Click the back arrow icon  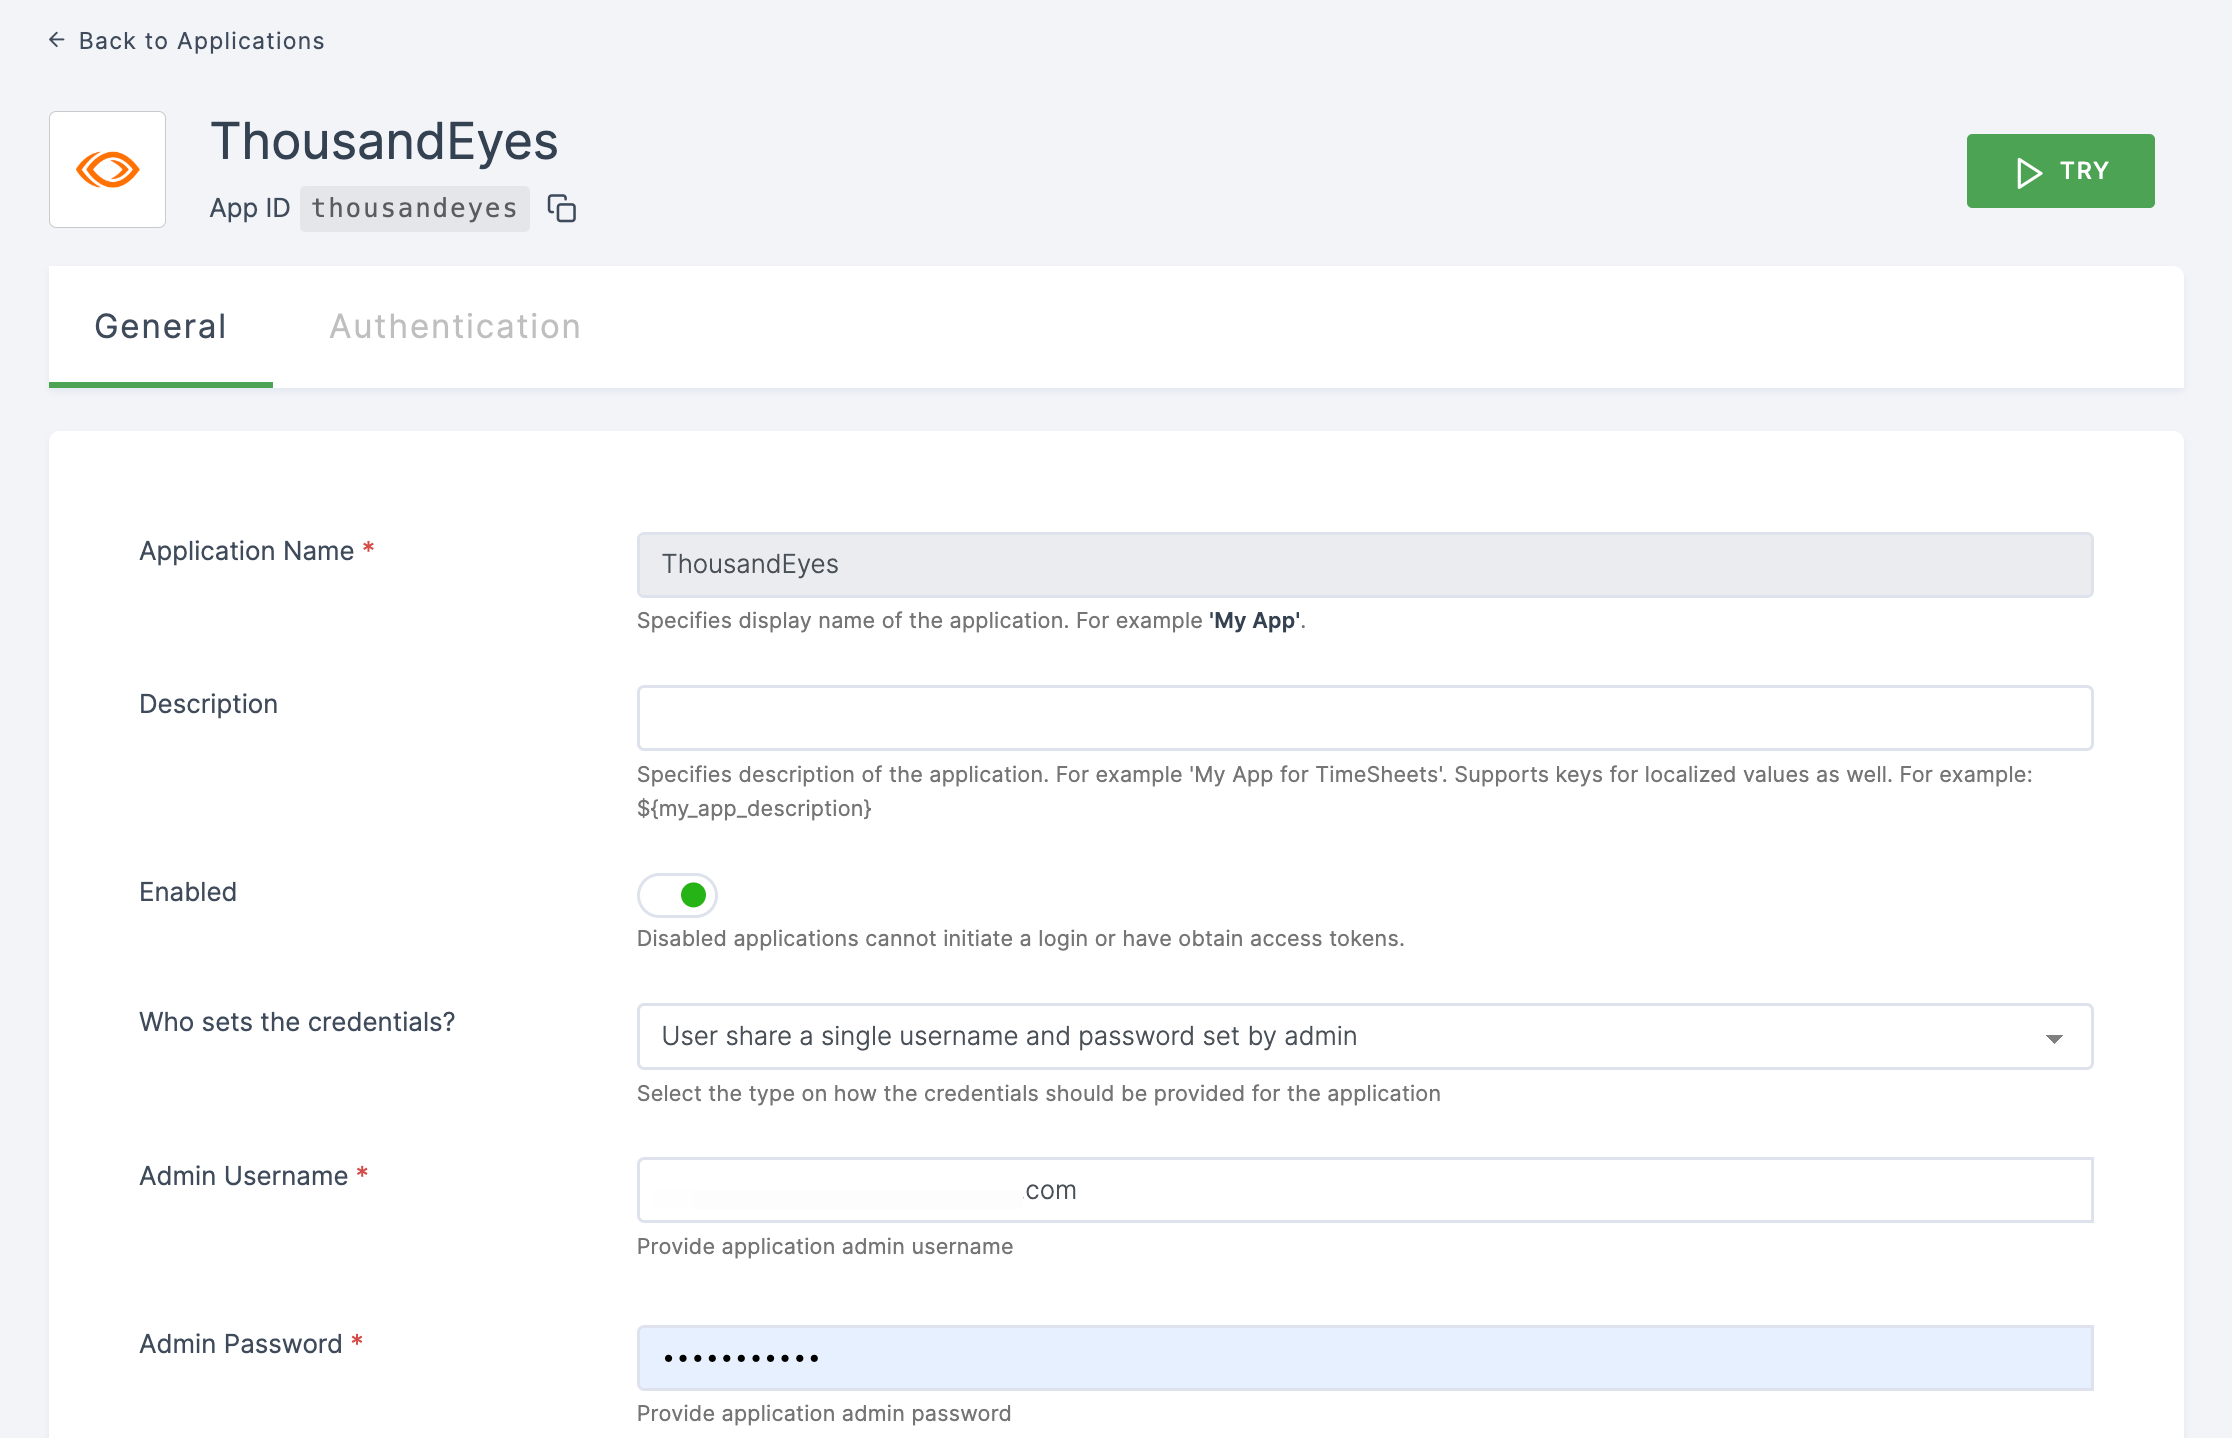coord(57,40)
